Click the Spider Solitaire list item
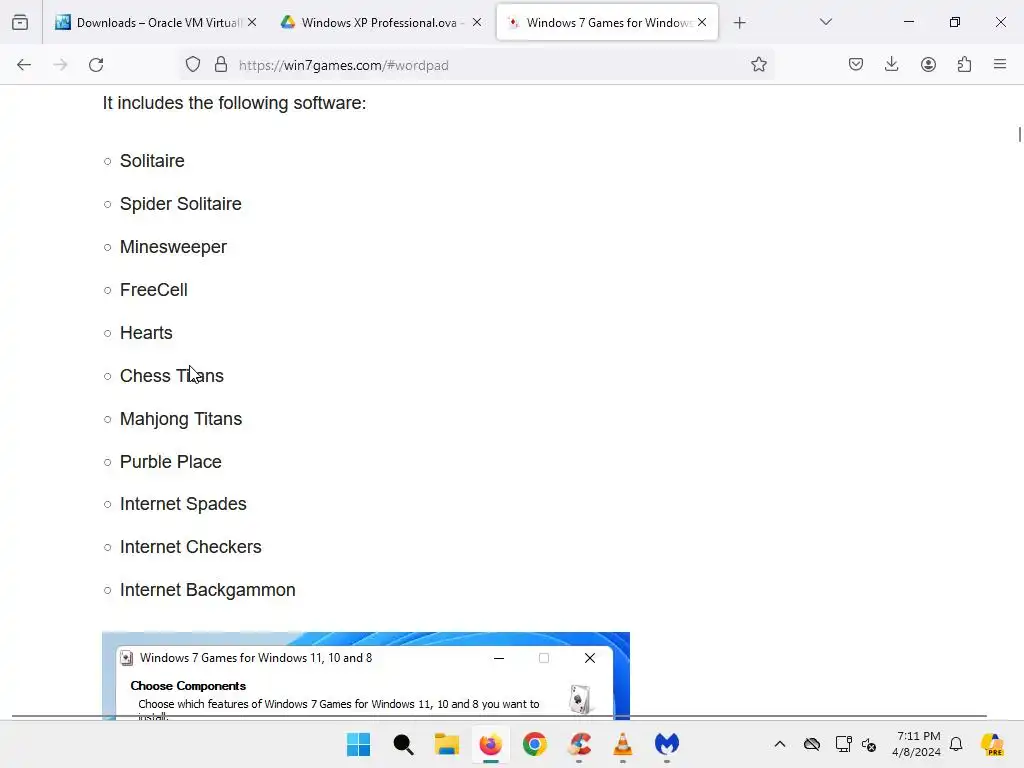This screenshot has width=1024, height=768. point(181,204)
